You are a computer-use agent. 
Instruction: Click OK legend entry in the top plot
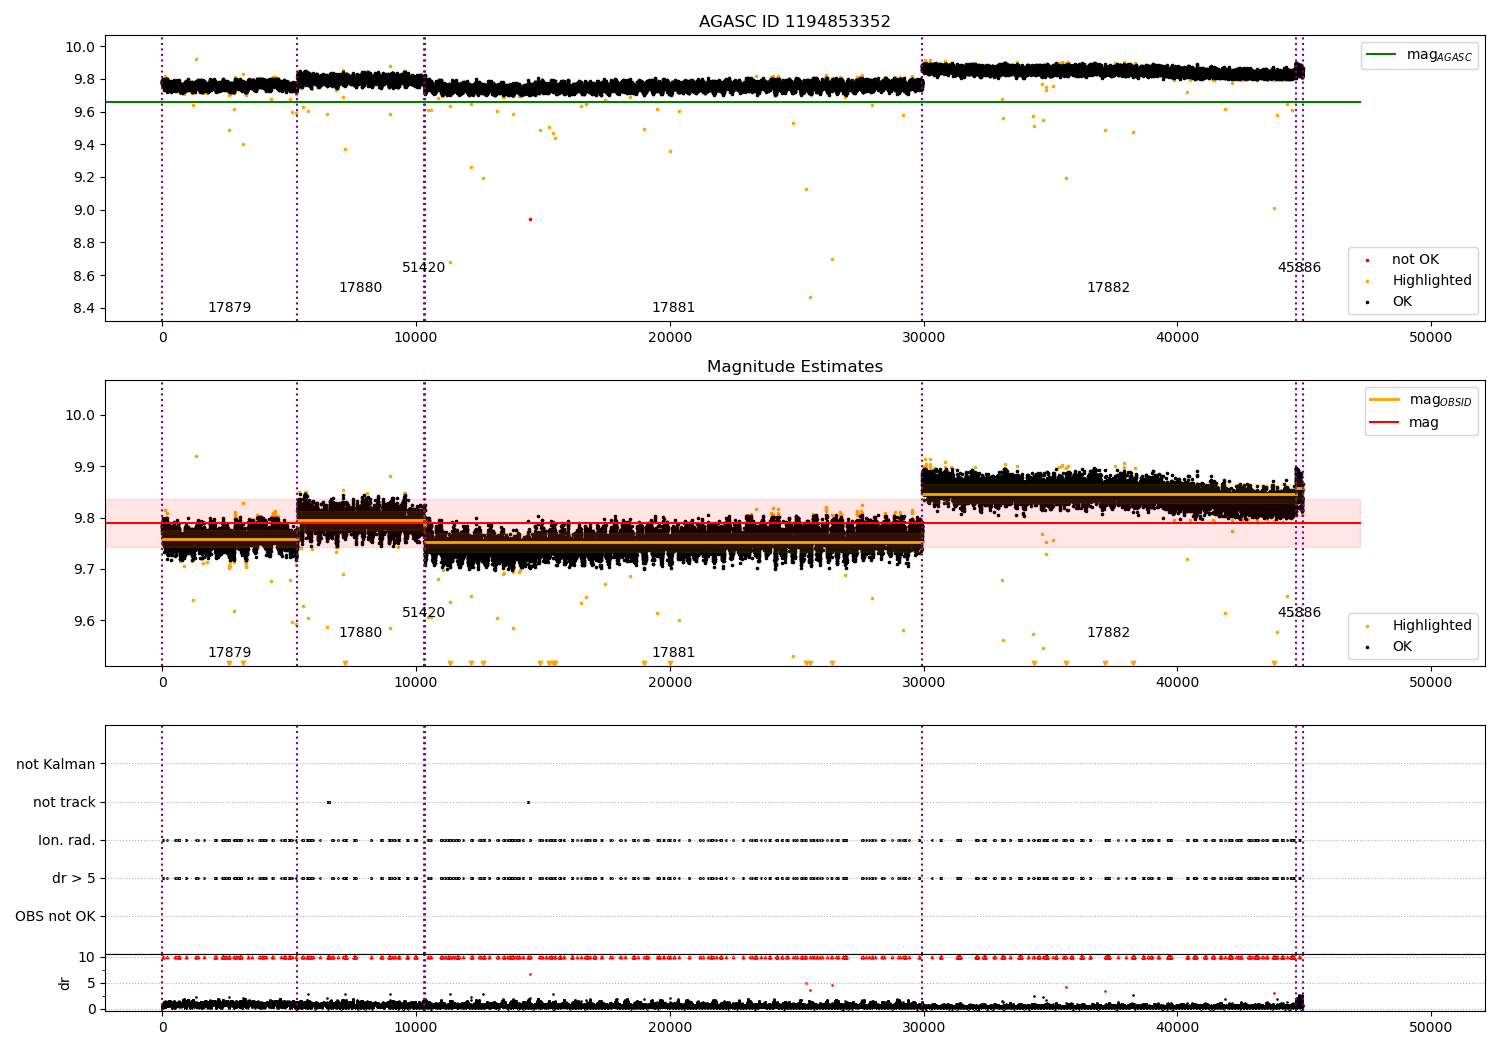tap(1402, 302)
